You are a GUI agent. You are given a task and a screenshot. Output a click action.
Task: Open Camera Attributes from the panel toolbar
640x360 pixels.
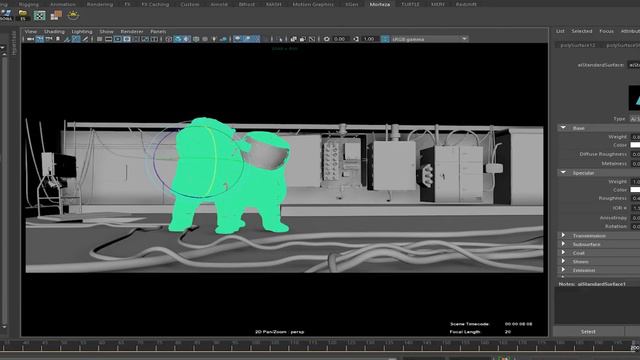(x=49, y=39)
